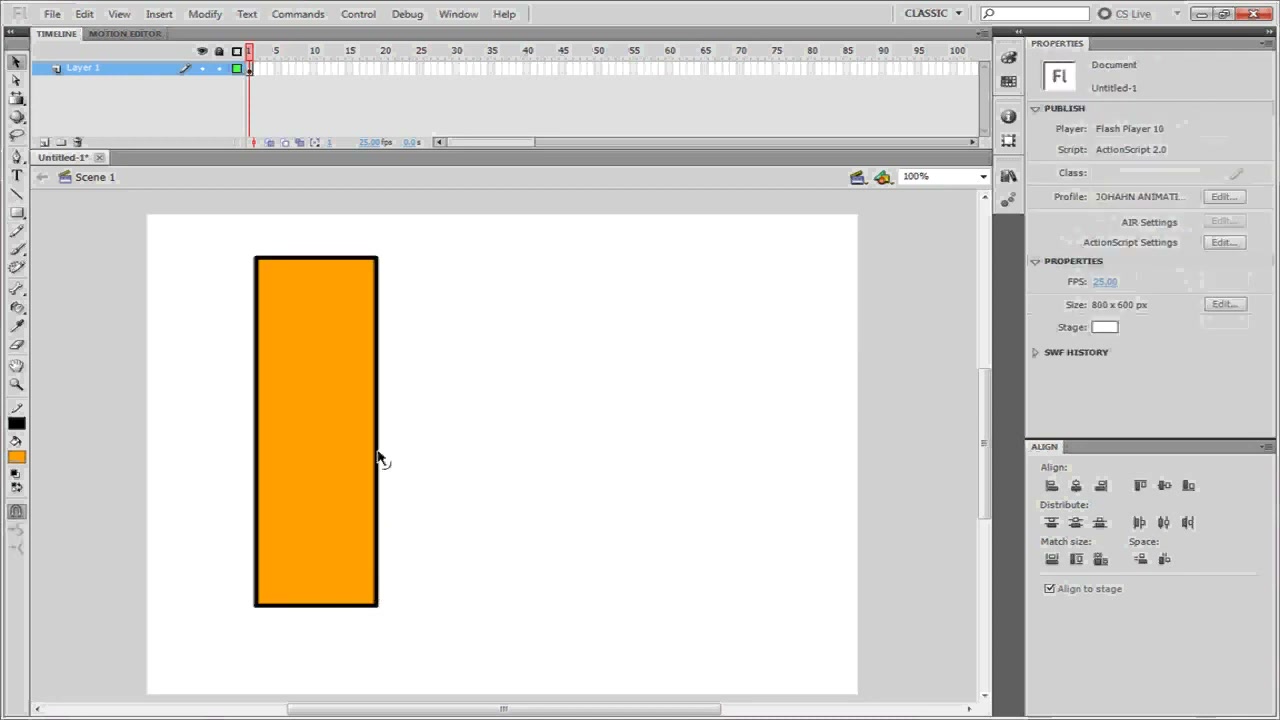Collapse the PUBLISH section
Image resolution: width=1280 pixels, height=720 pixels.
tap(1036, 108)
